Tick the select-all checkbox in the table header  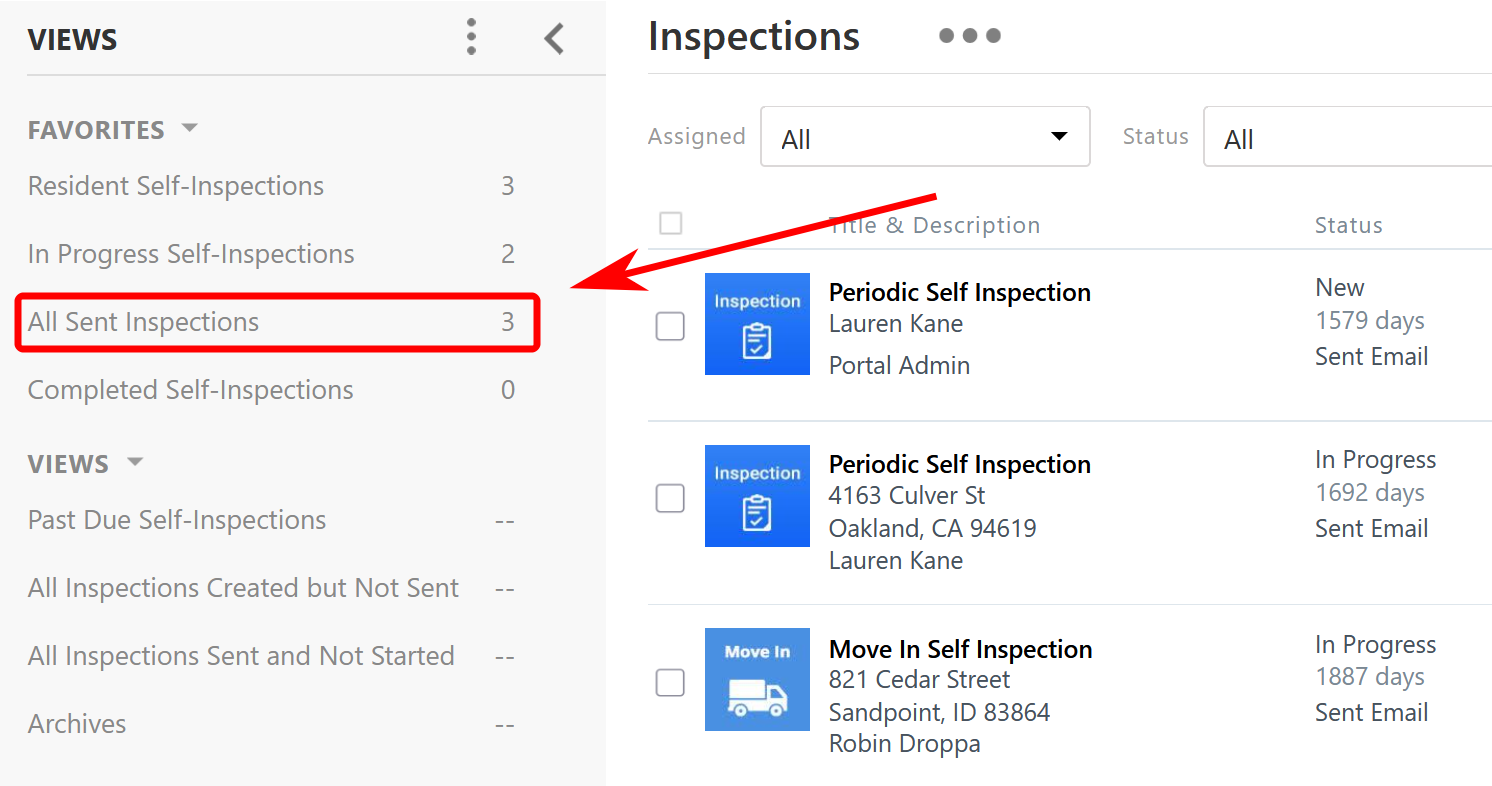coord(671,224)
